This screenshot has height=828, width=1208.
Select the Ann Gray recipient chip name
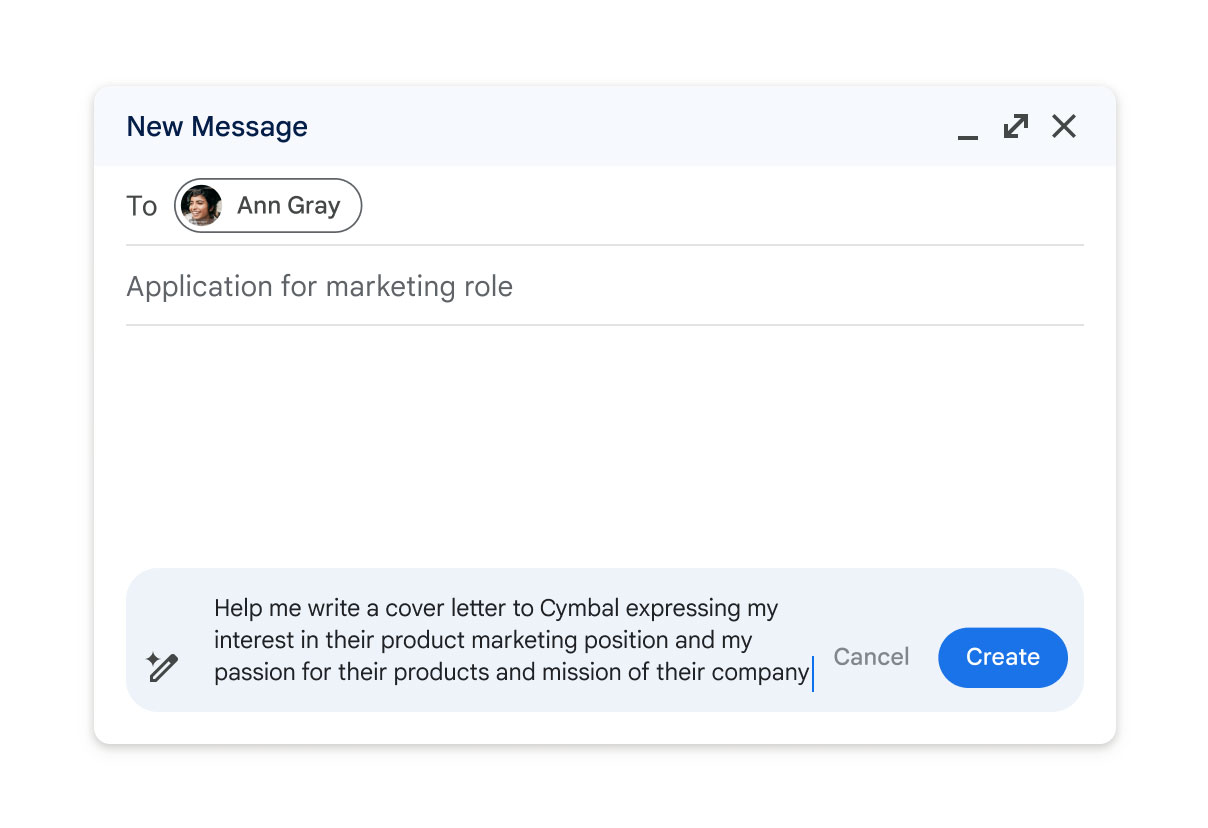[288, 206]
